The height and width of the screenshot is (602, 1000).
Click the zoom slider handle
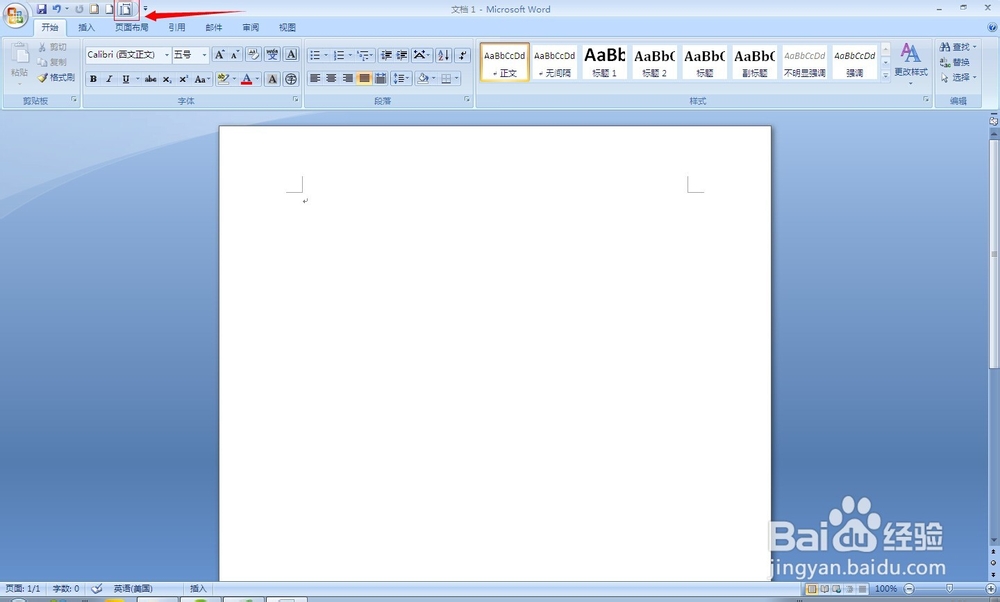[950, 589]
